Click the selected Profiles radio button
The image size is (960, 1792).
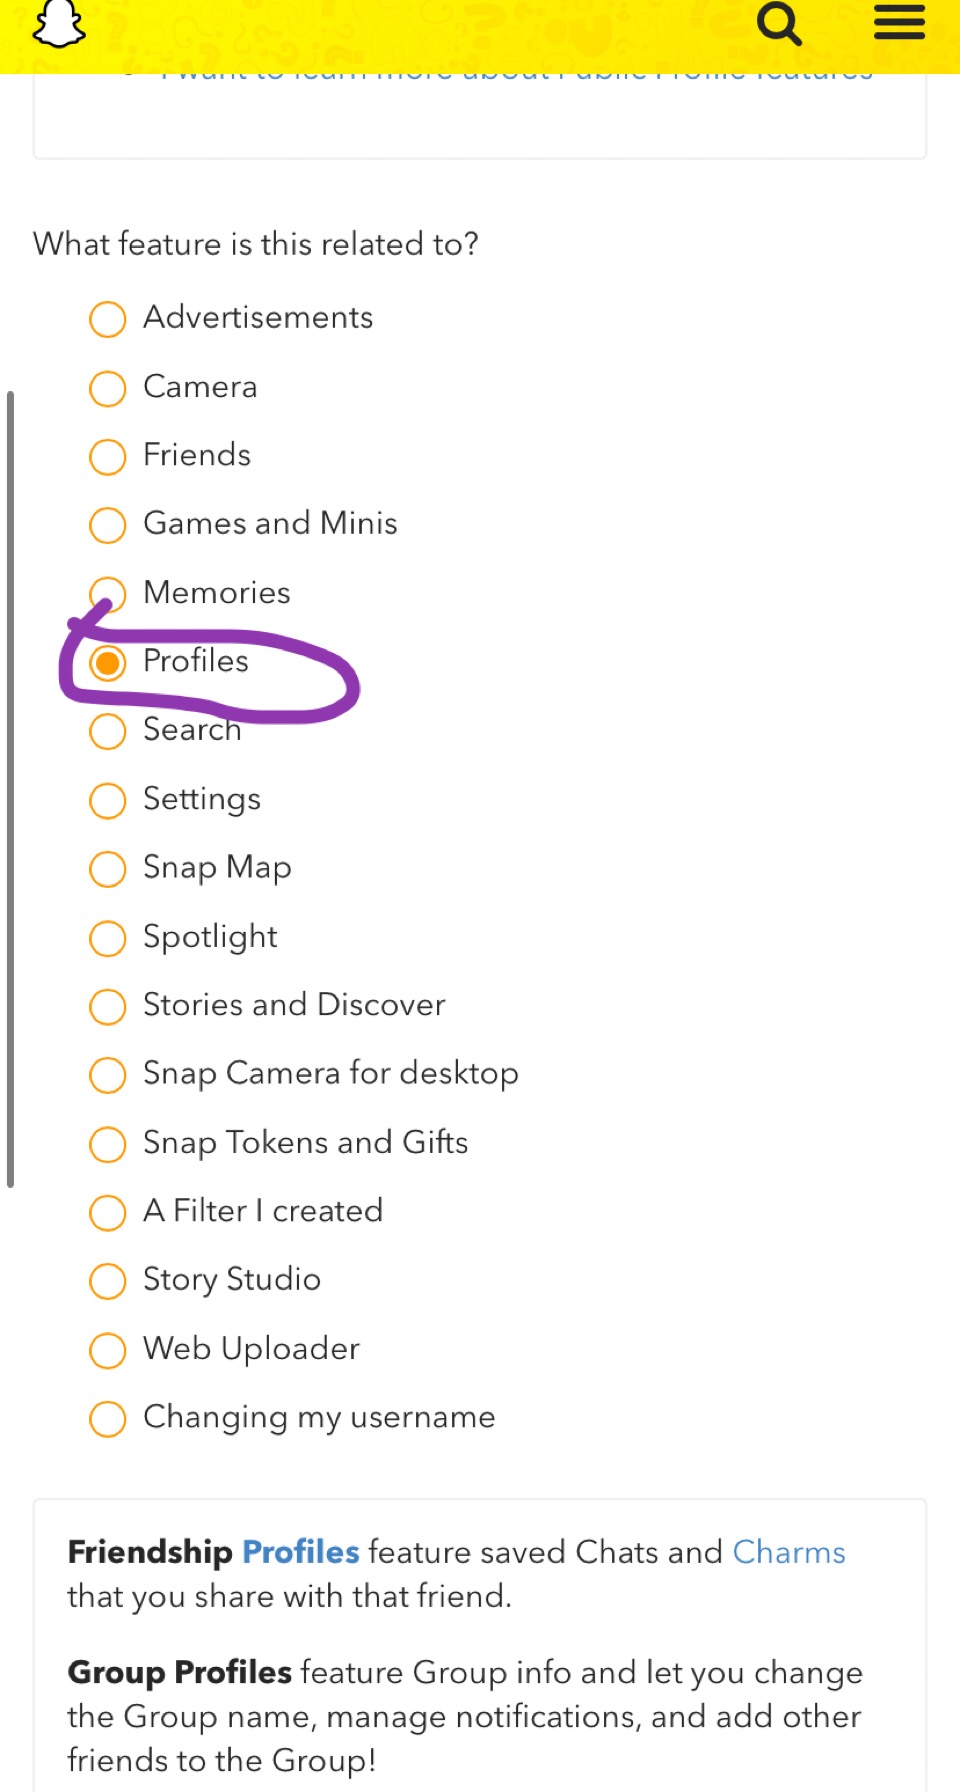(107, 662)
